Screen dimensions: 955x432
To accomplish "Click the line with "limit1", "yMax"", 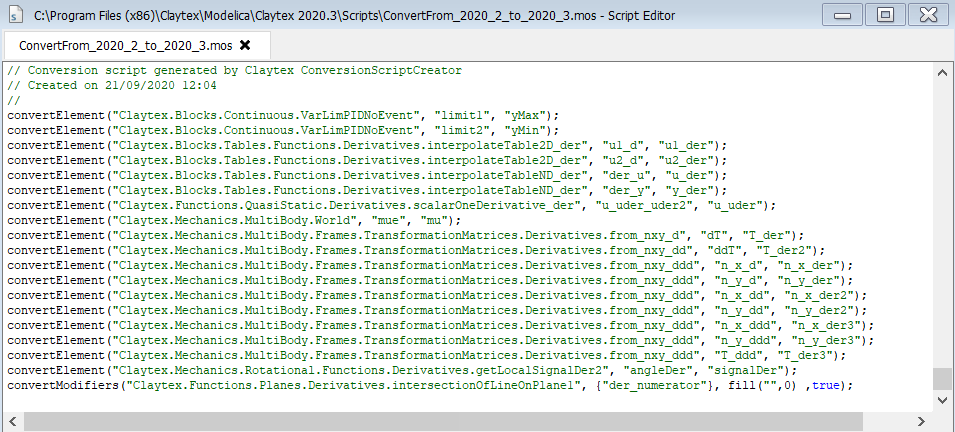I will click(x=283, y=115).
